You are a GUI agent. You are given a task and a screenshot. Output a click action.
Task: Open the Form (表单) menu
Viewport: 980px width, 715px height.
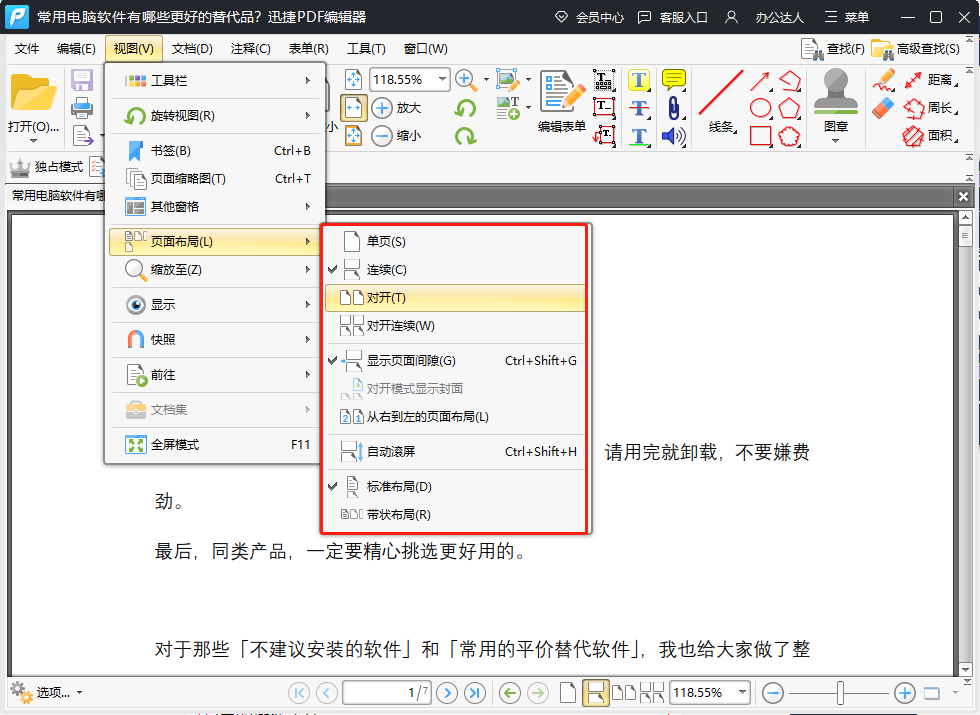coord(308,49)
